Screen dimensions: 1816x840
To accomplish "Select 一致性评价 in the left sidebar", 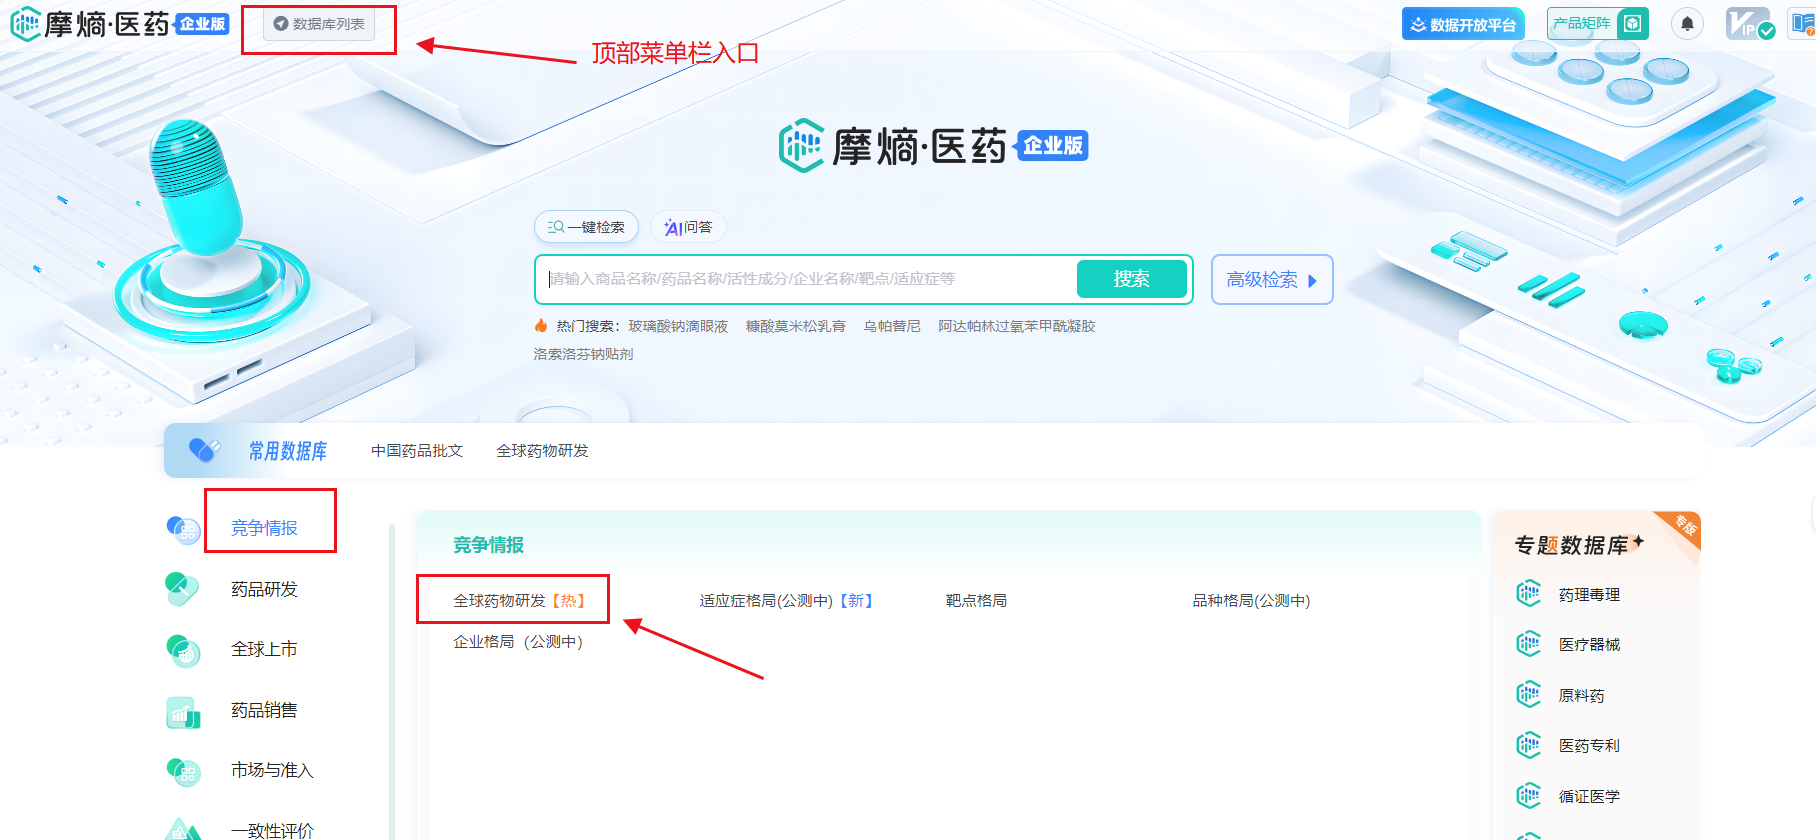I will pos(272,830).
